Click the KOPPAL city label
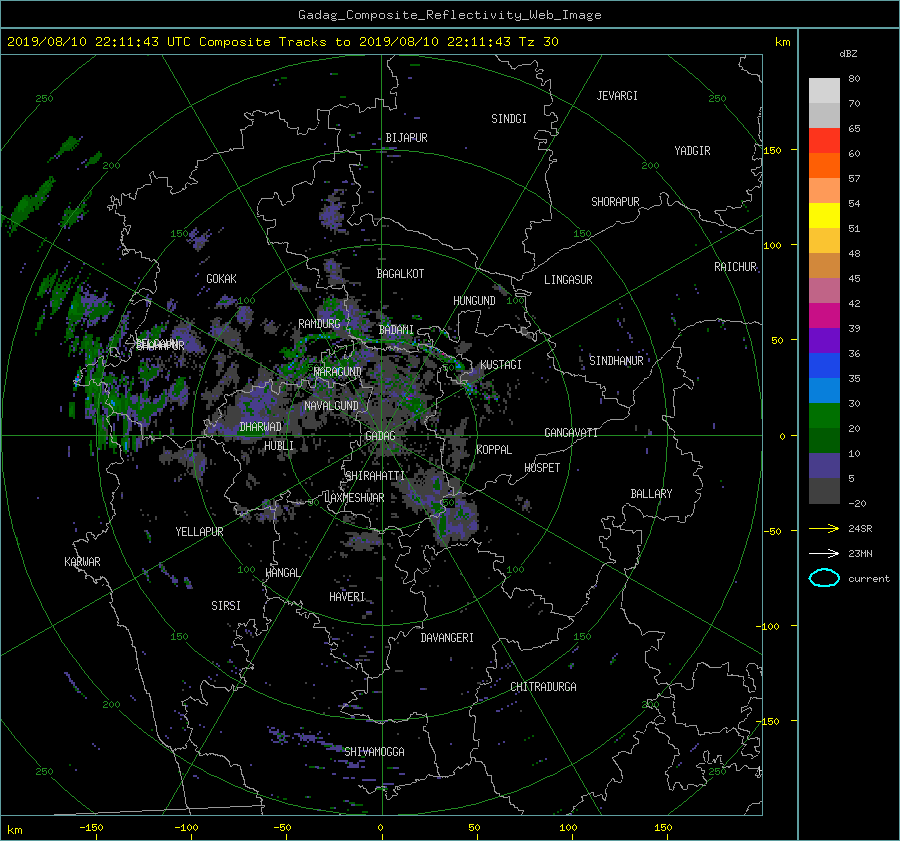Screen dimensions: 900x841 (494, 449)
